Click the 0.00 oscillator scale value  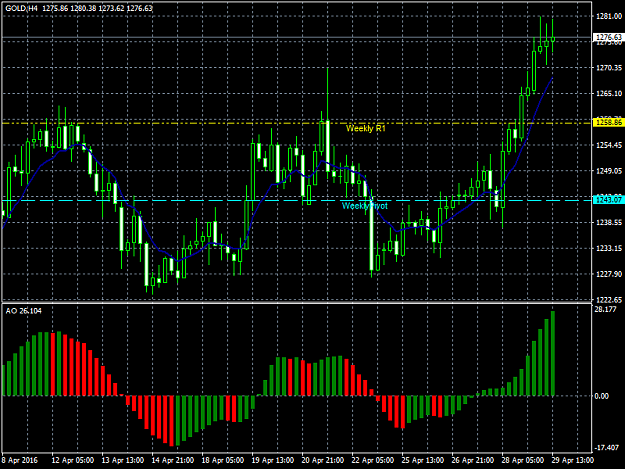pos(601,396)
